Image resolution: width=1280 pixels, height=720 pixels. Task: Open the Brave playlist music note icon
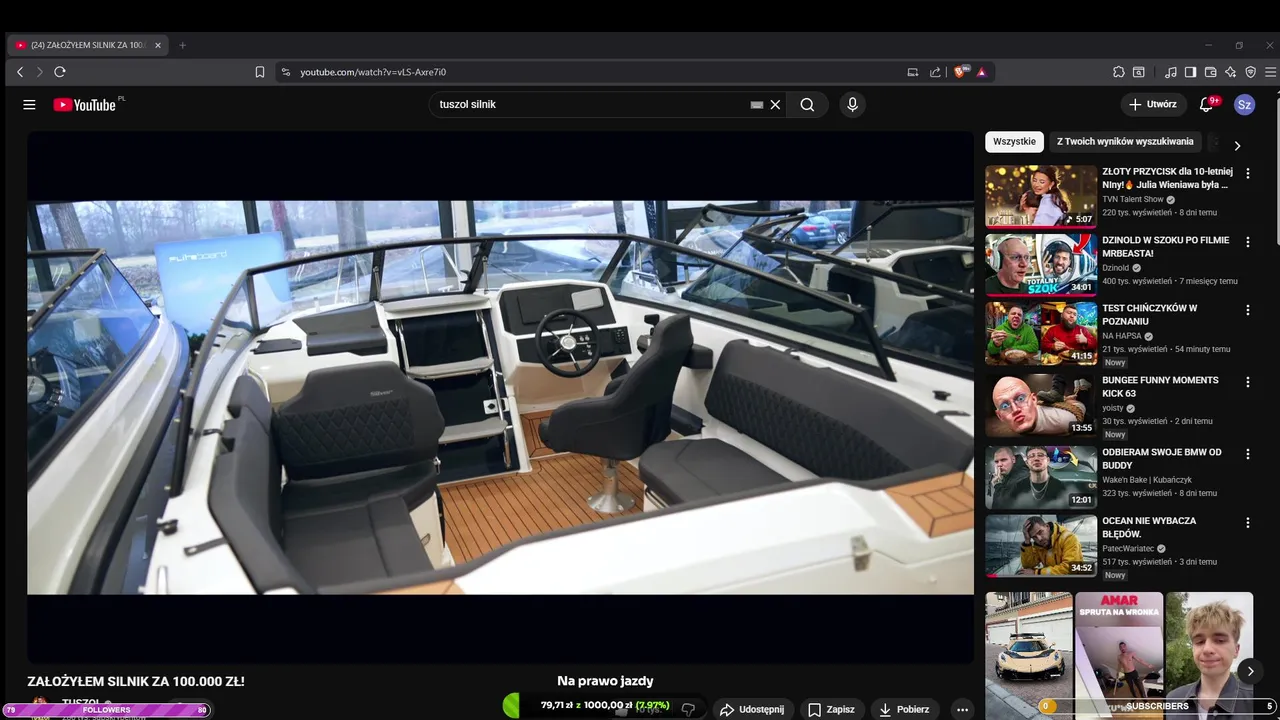pyautogui.click(x=1170, y=72)
